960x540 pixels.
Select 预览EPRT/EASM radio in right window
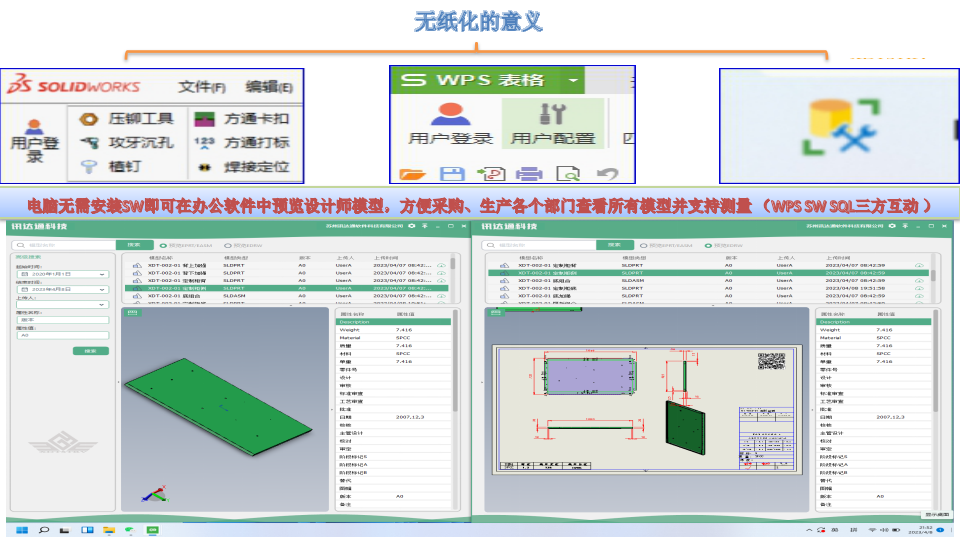click(x=642, y=245)
